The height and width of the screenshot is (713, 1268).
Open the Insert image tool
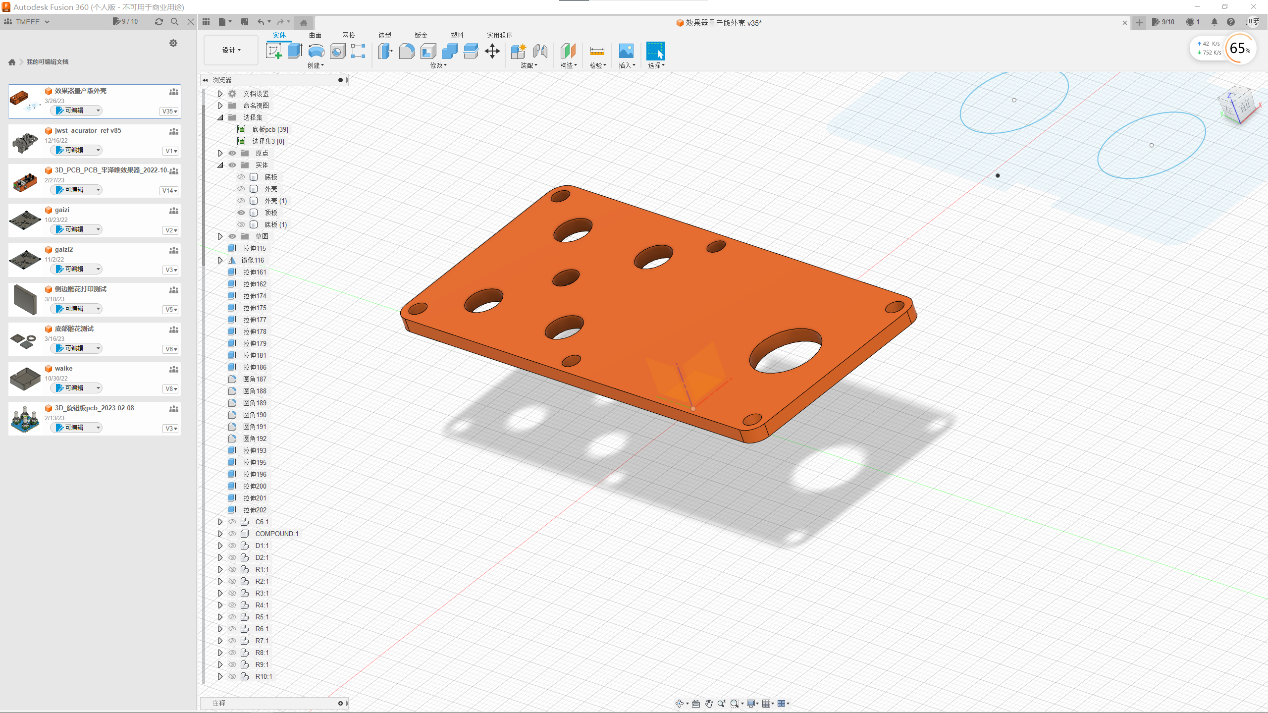626,51
